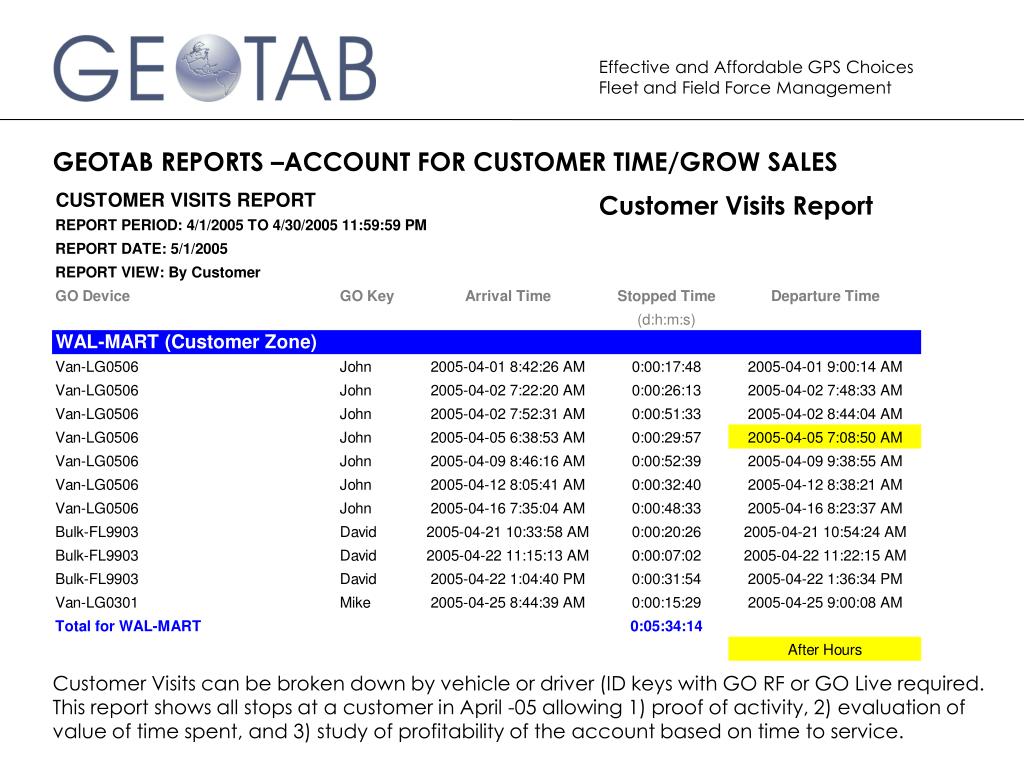Click the yellow 'After Hours' legend box
This screenshot has height=768, width=1024.
coord(825,649)
